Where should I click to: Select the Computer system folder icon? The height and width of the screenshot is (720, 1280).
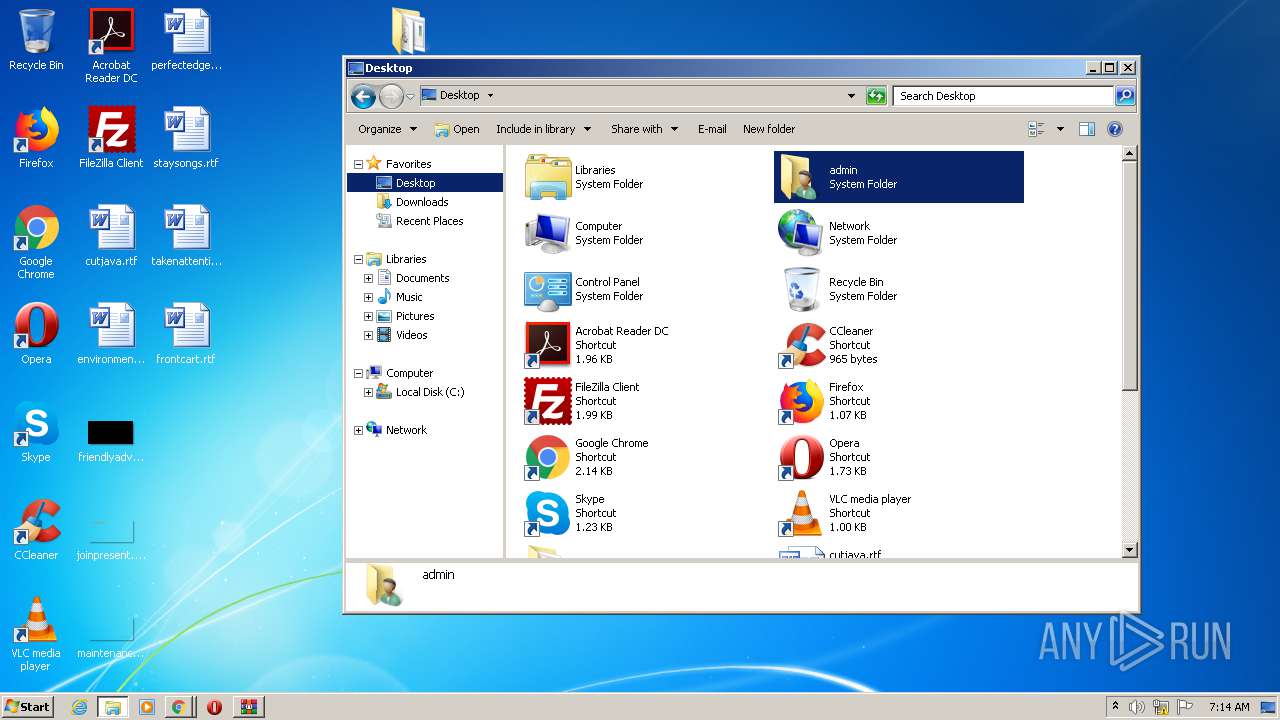point(547,233)
